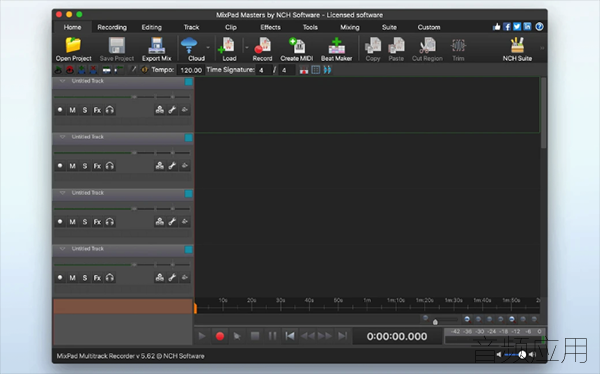Click the master volume slider at the bottom right
This screenshot has height=374, width=600.
coord(515,355)
